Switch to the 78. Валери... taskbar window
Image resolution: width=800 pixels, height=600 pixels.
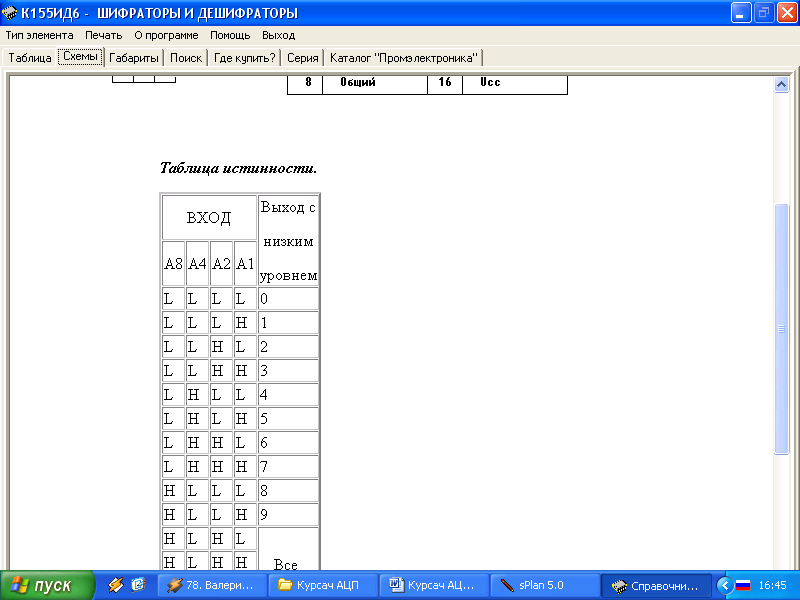pos(212,585)
